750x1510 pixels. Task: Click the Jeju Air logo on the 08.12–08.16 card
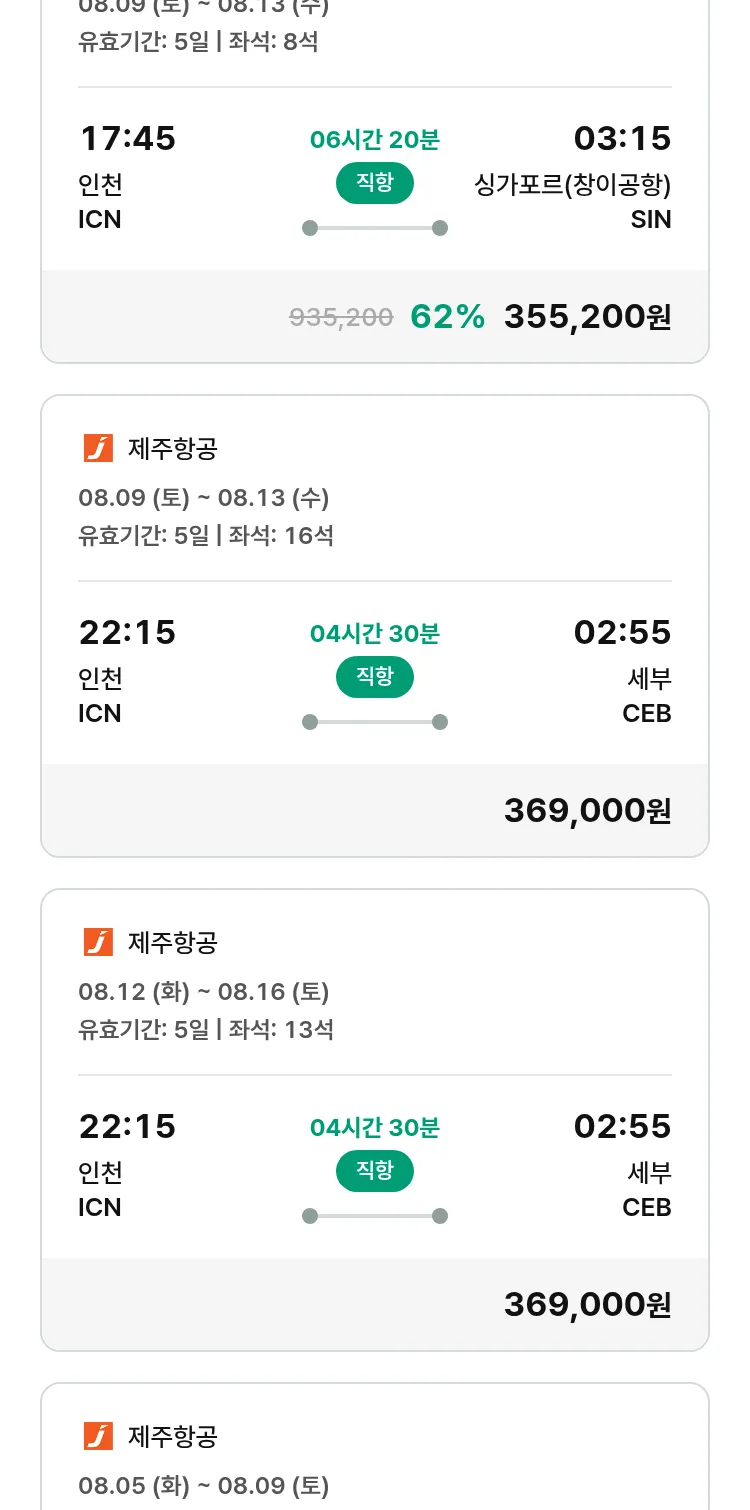(98, 942)
